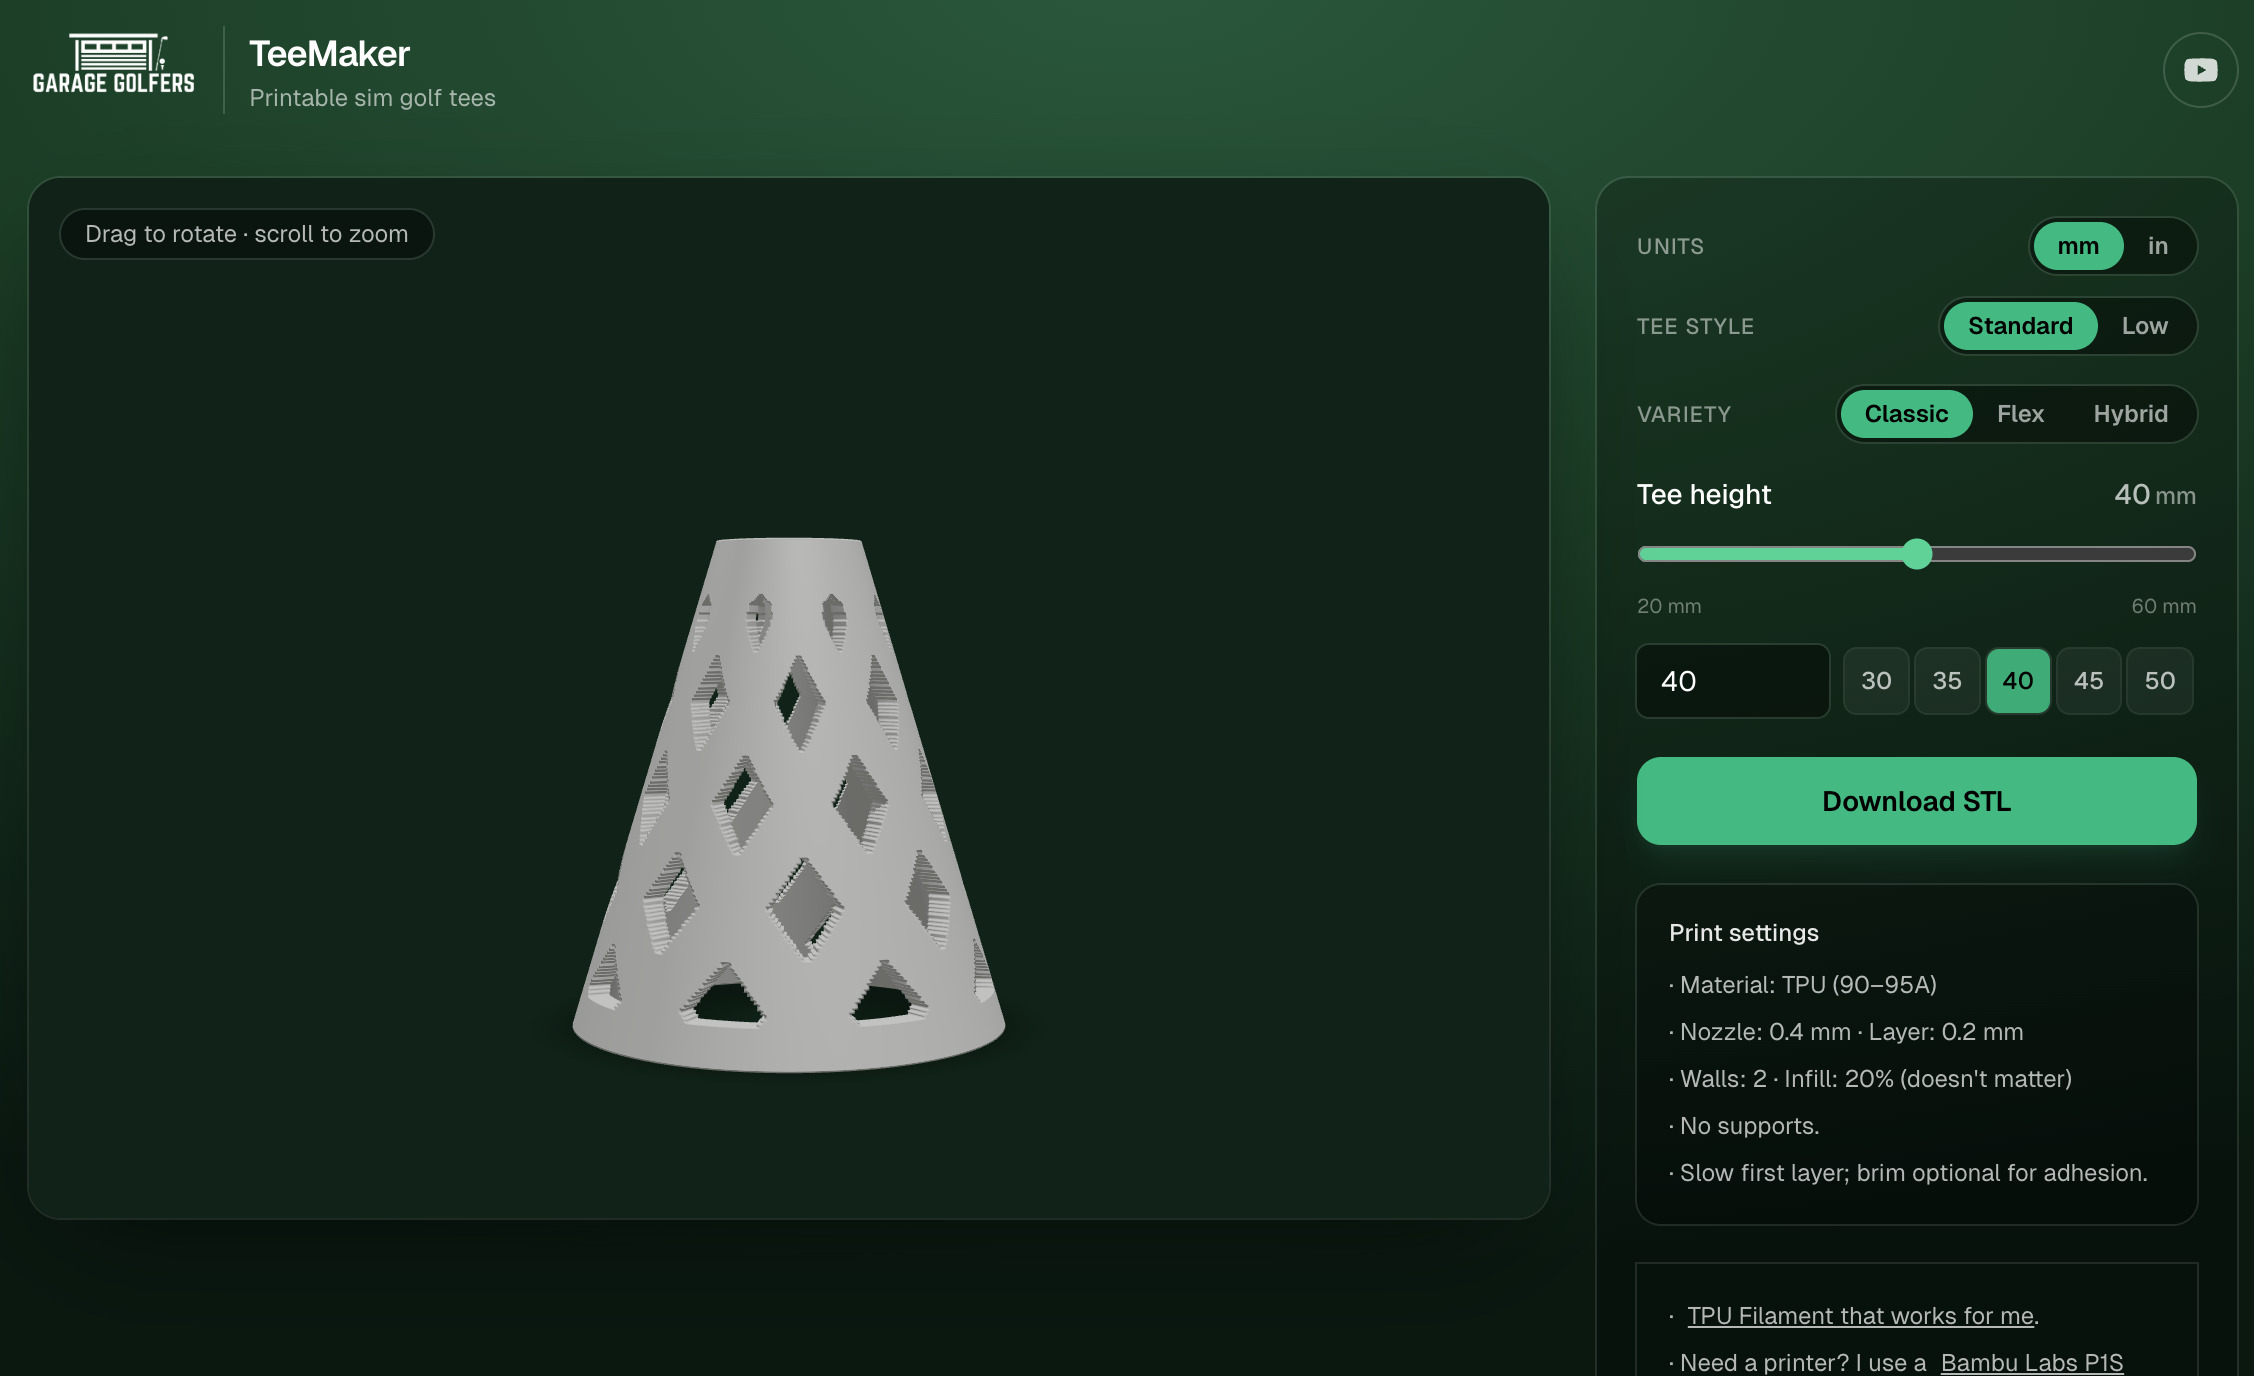
Task: Click the 'UNITS' label
Action: tap(1670, 246)
